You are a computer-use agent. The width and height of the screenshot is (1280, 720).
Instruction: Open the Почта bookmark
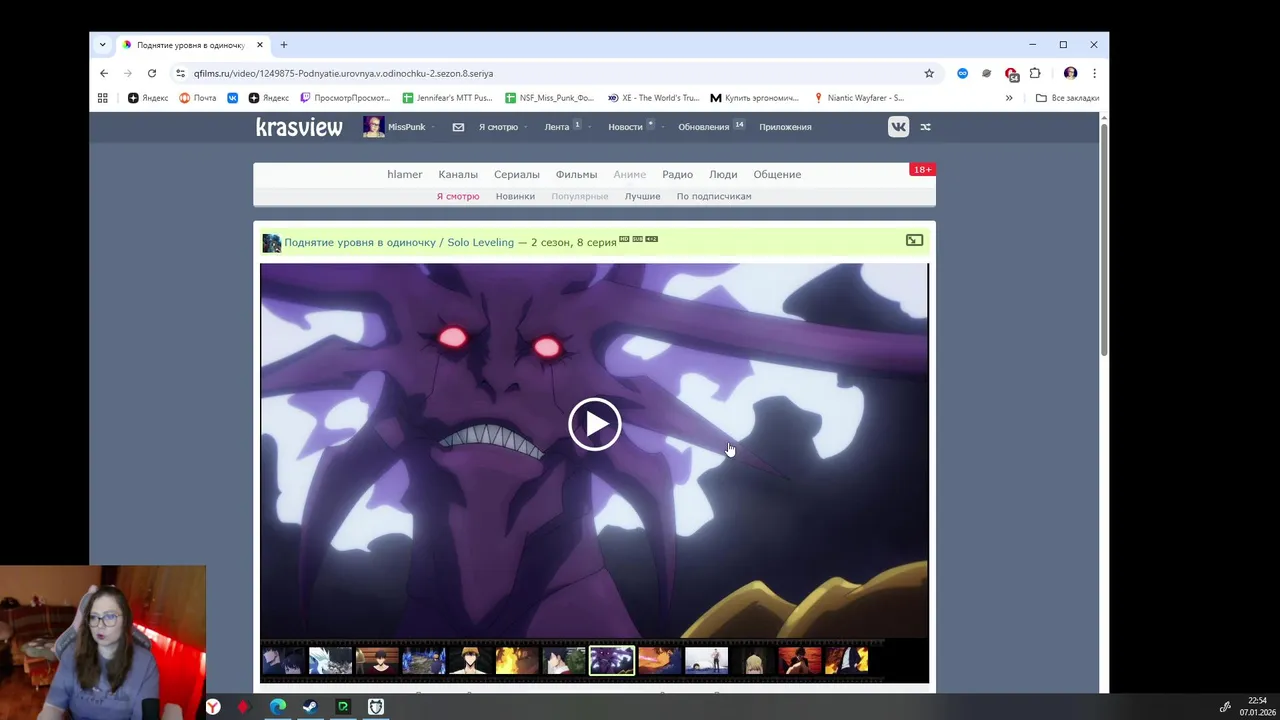(198, 98)
